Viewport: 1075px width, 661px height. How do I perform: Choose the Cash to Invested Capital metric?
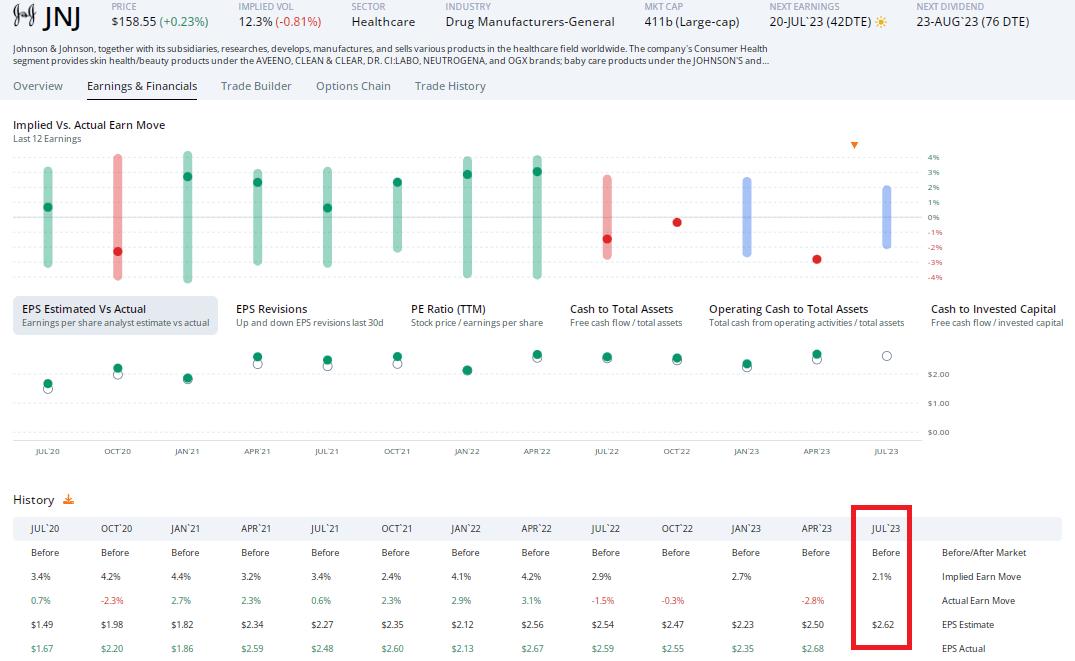[996, 315]
